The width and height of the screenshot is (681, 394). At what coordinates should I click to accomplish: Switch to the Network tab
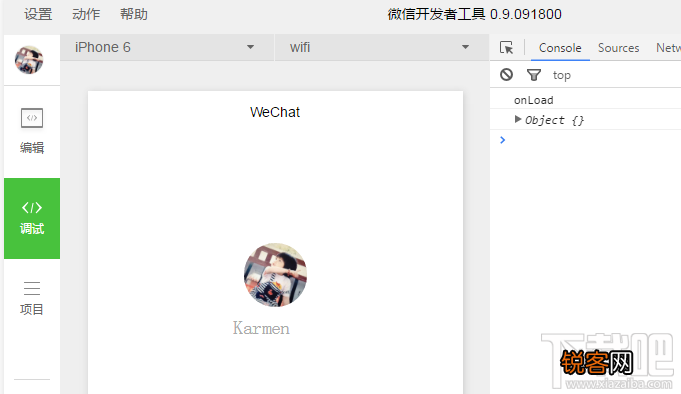coord(668,48)
